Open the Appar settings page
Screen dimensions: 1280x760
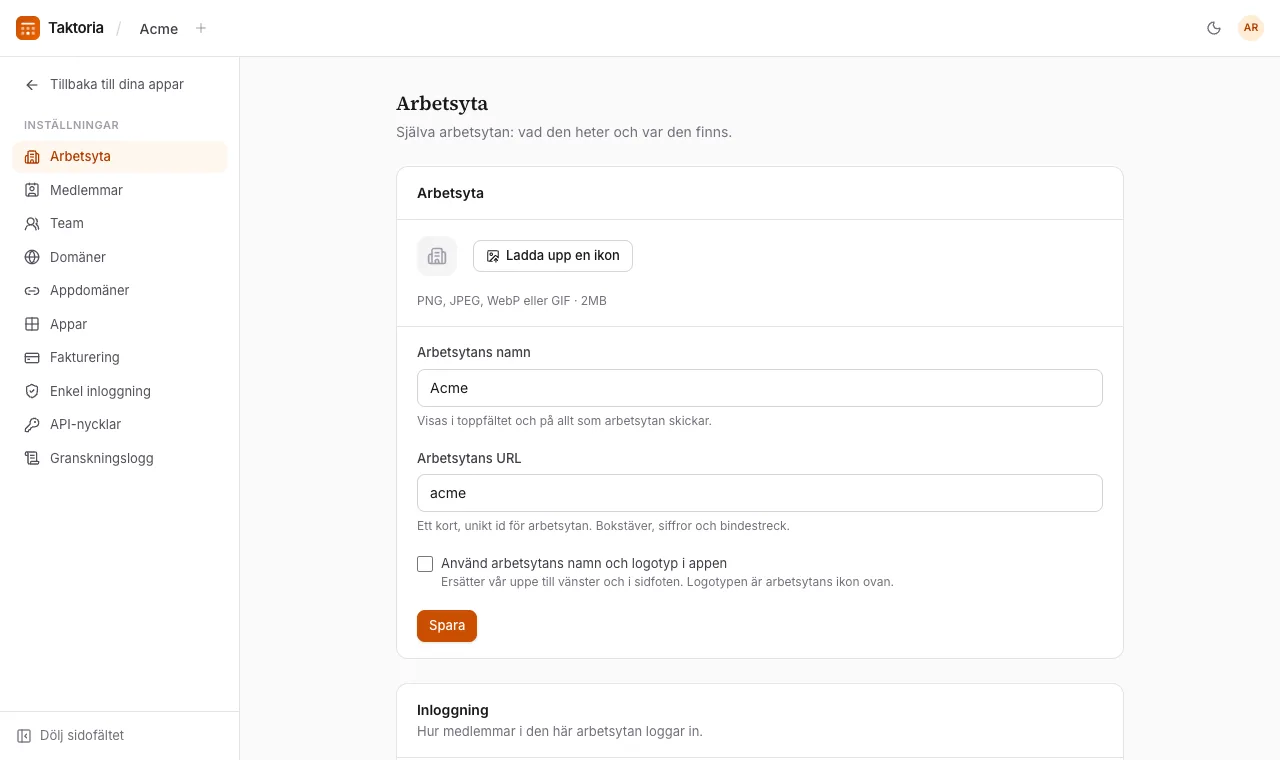click(x=120, y=324)
